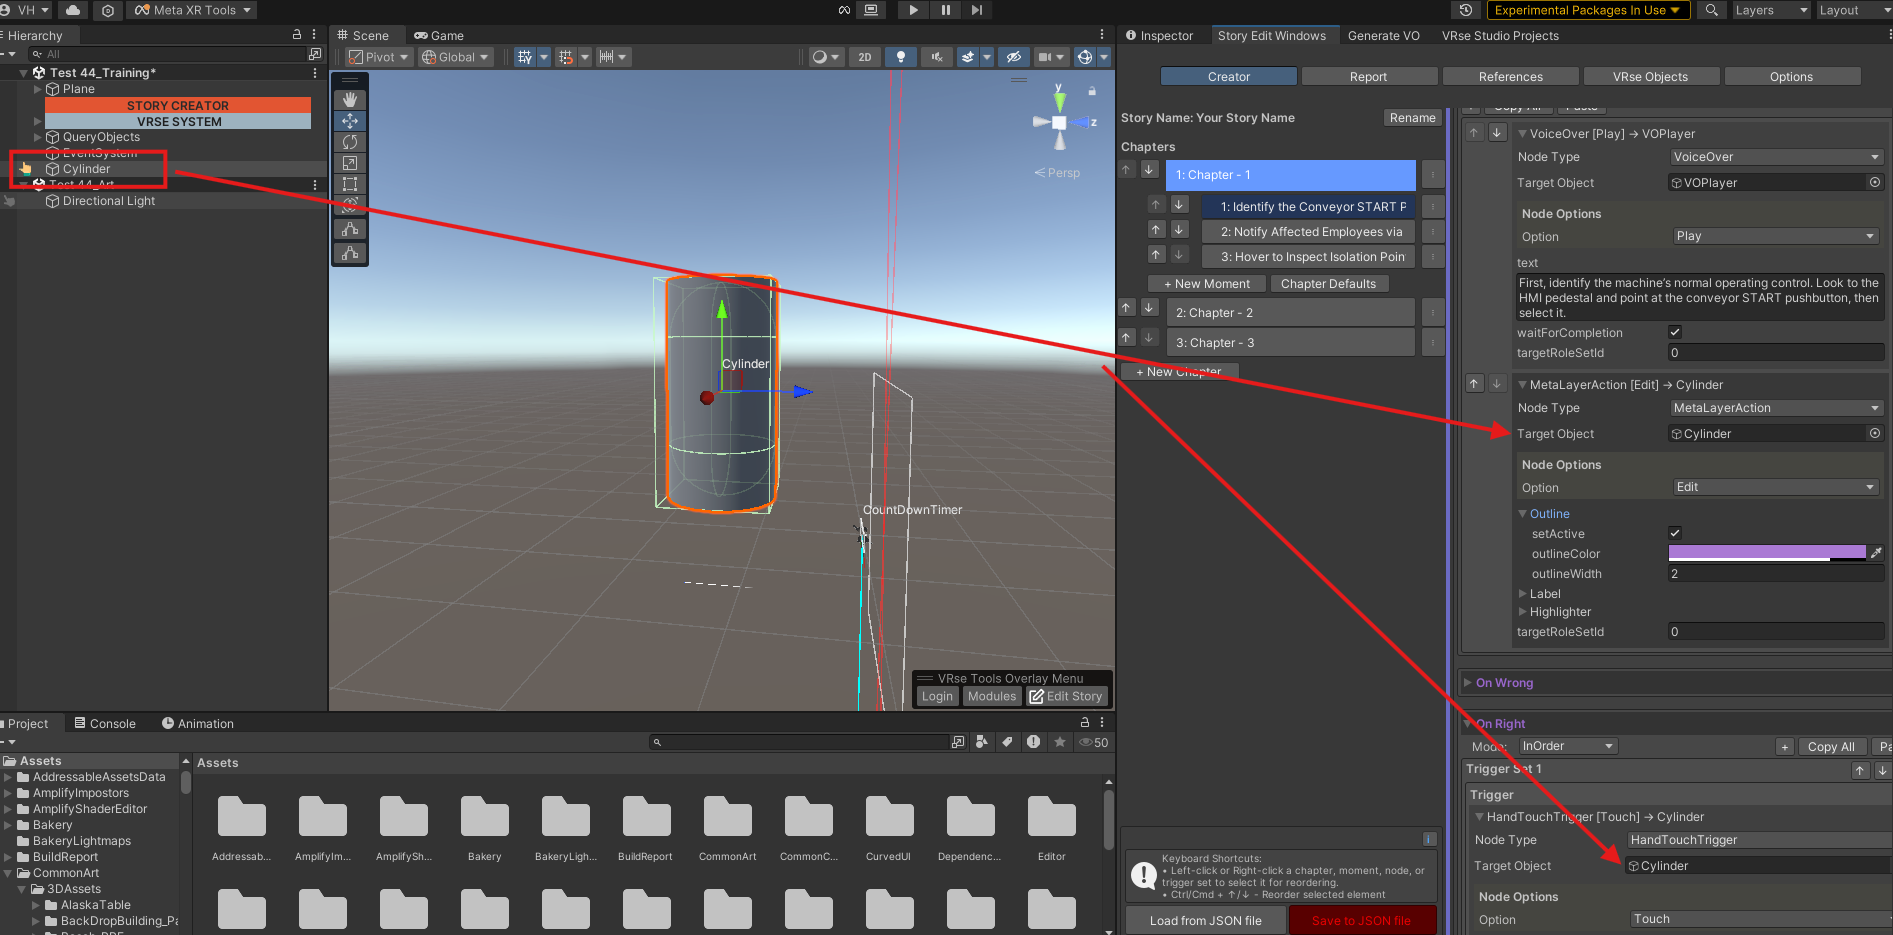Screen dimensions: 1893x935
Task: Open the Layers dropdown
Action: (x=1770, y=10)
